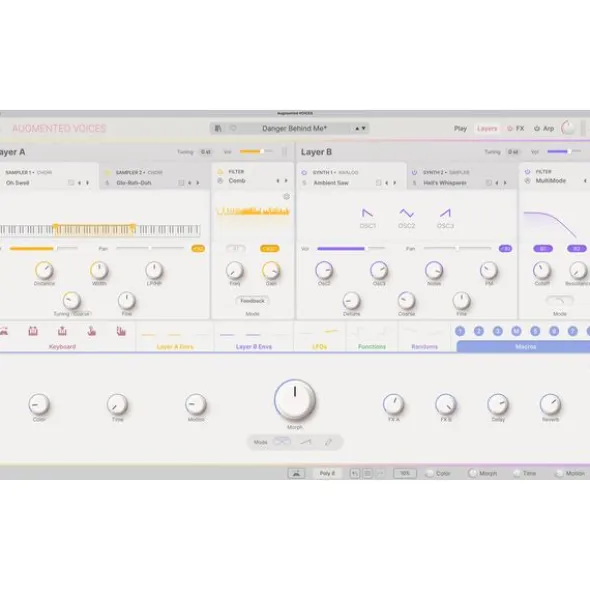Favorite the preset with the heart icon
Viewport: 590px width, 591px height.
click(x=233, y=129)
